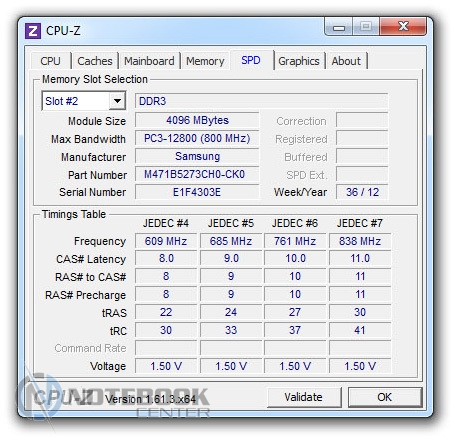View the About tab

pos(346,61)
